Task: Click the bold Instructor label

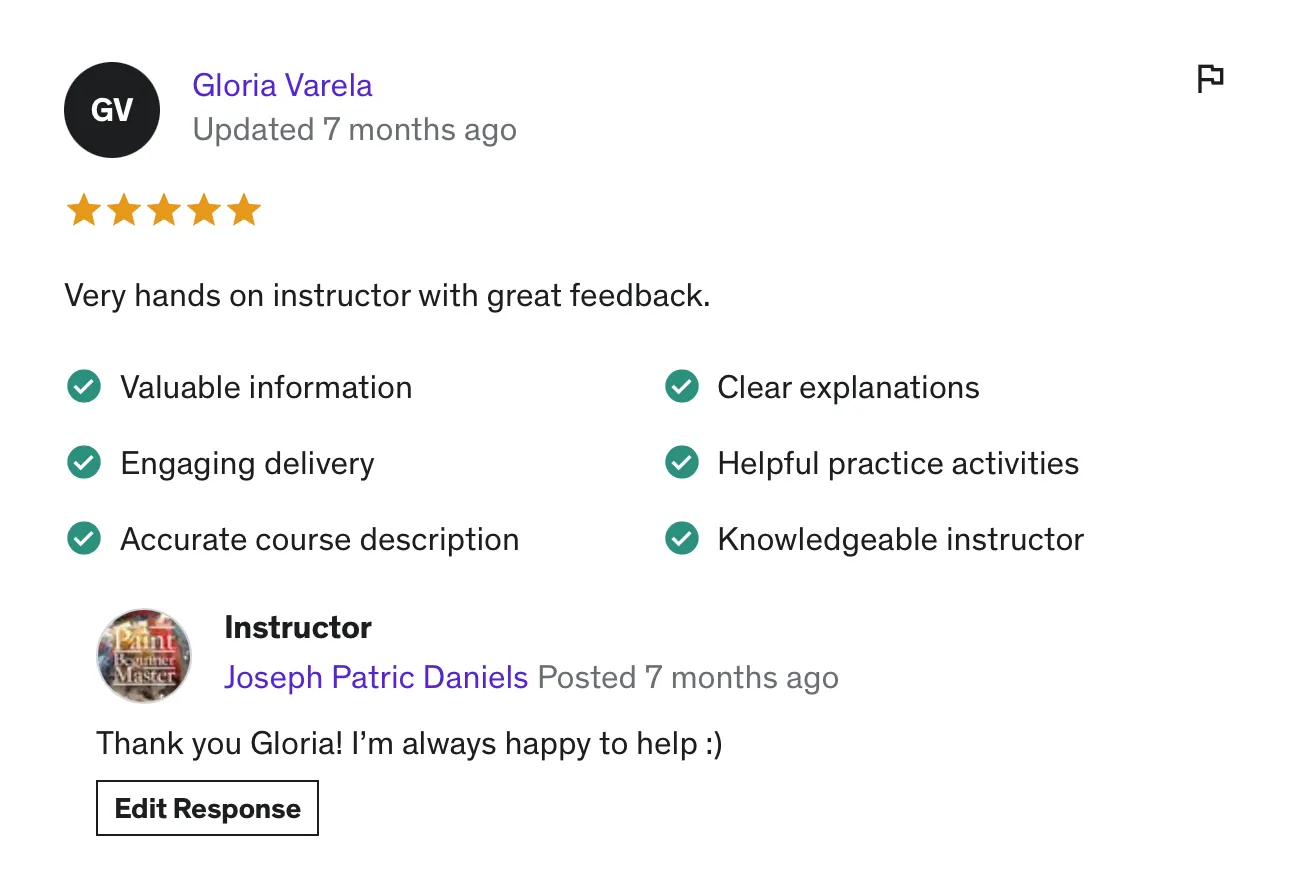Action: point(298,627)
